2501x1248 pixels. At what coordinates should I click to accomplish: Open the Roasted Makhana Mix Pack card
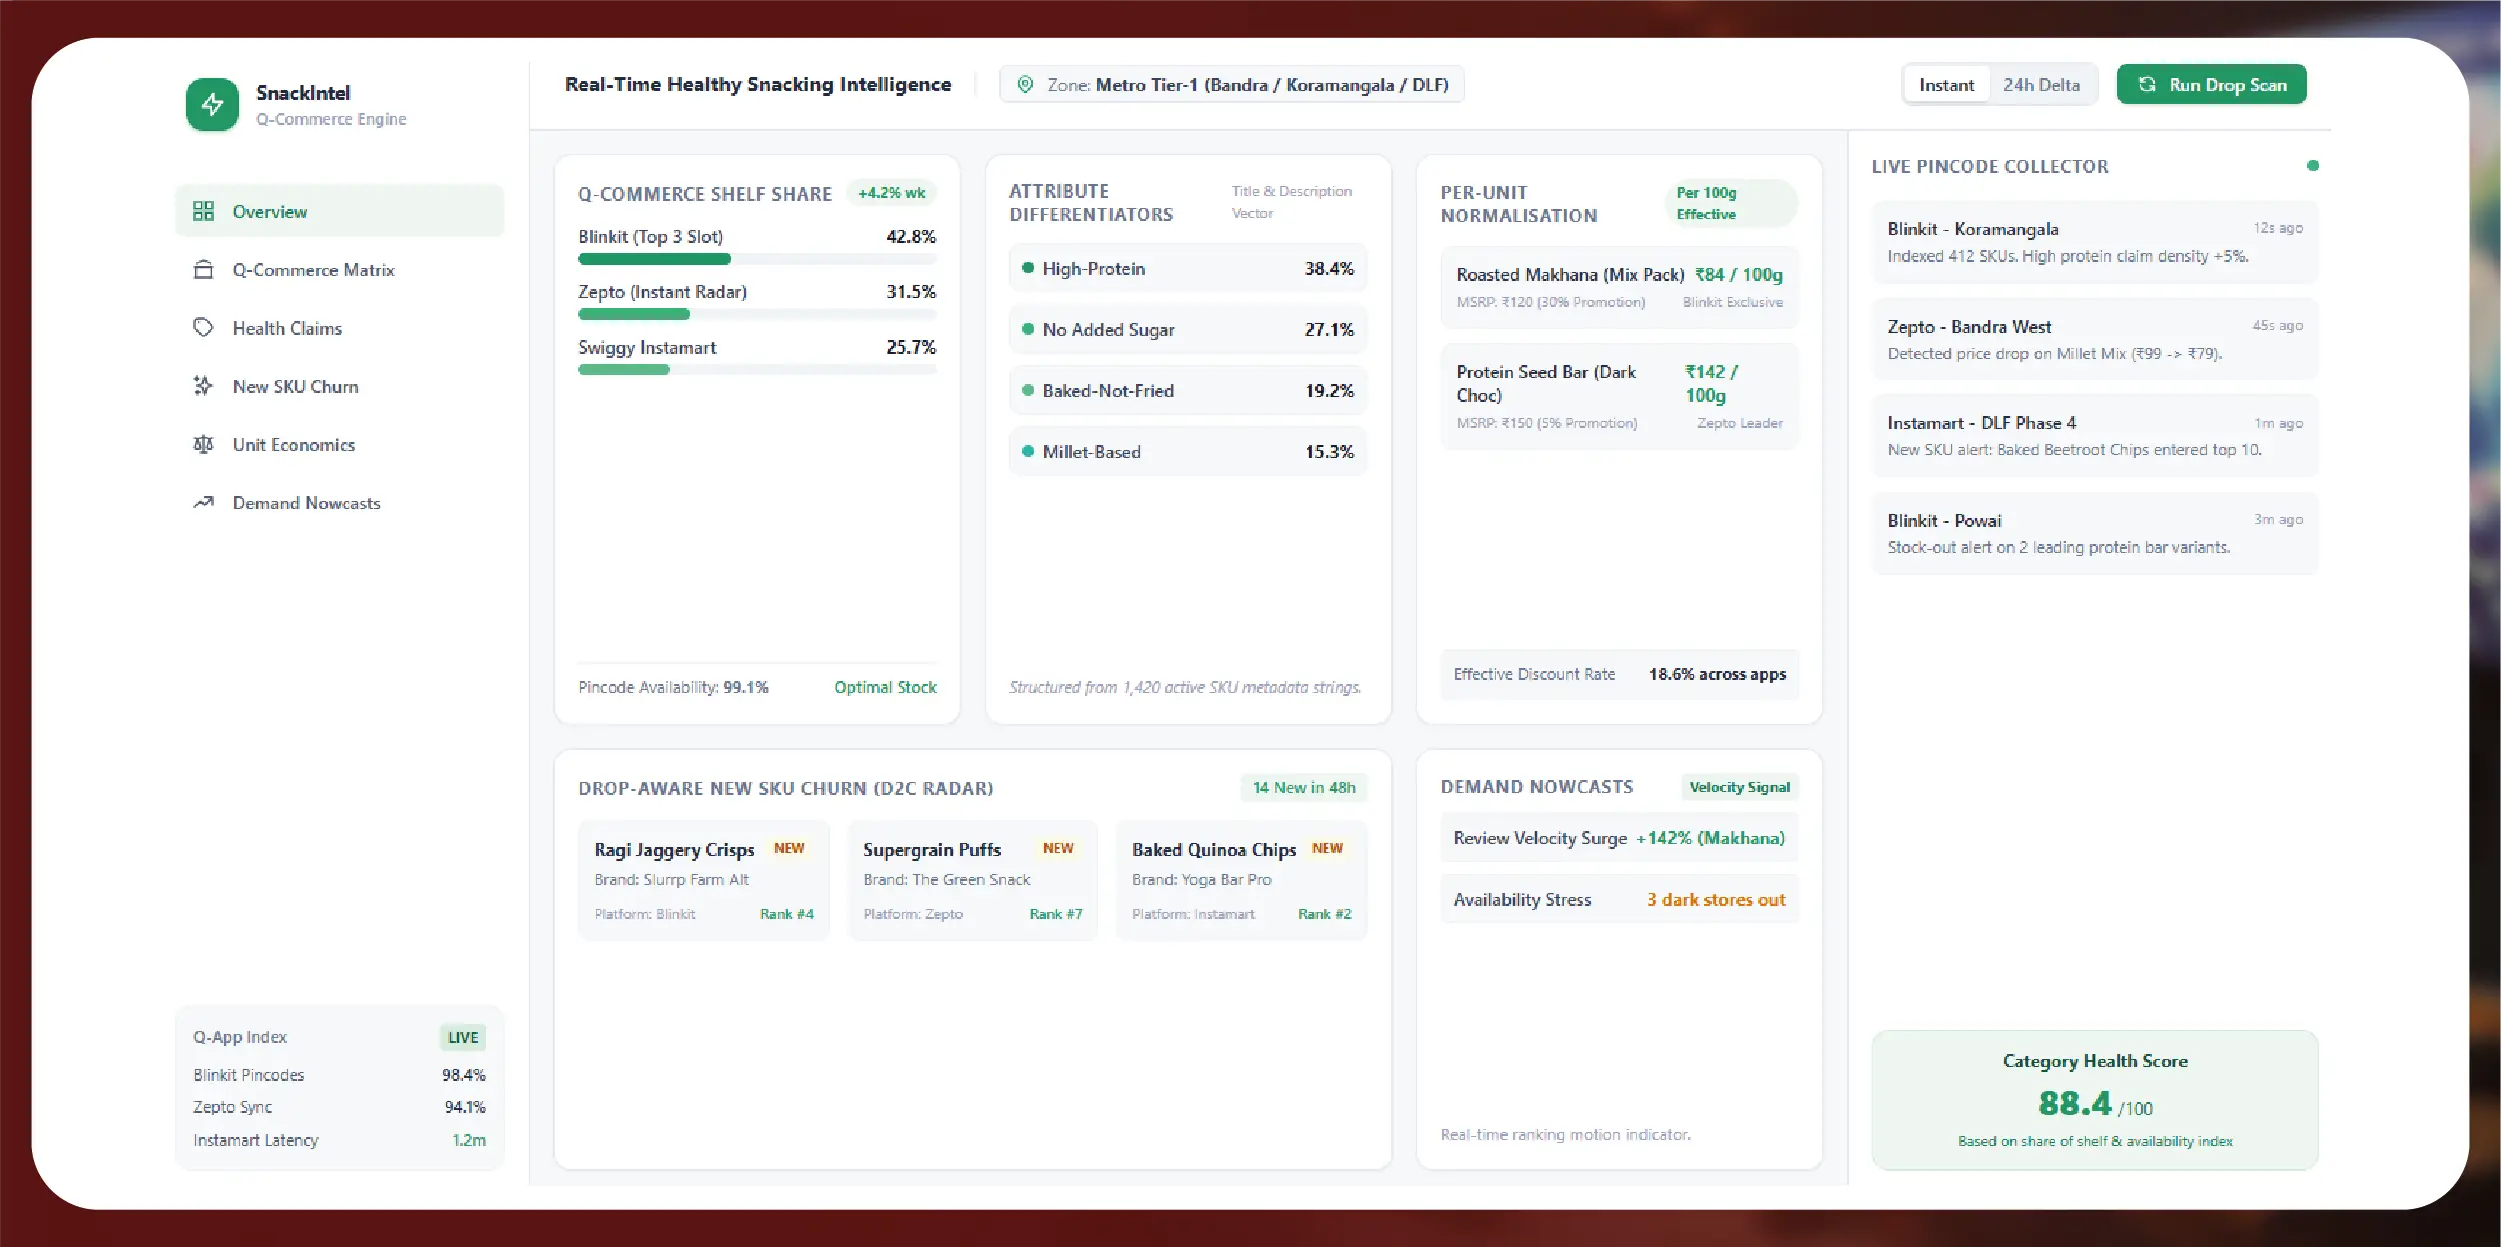coord(1619,287)
